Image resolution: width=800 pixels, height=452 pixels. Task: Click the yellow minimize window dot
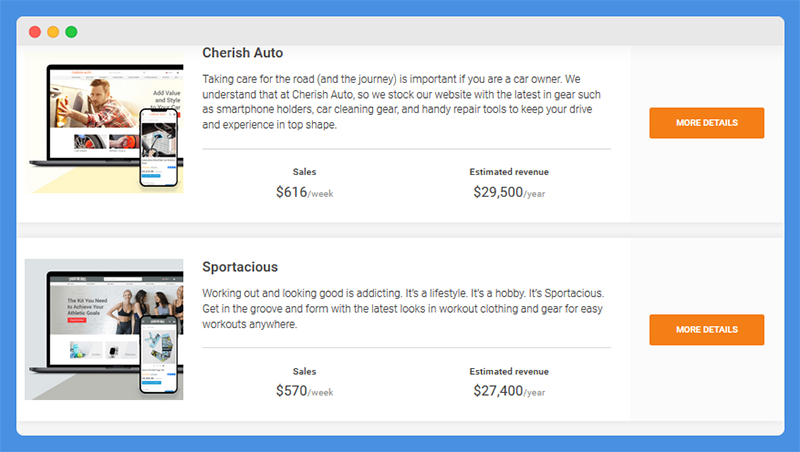pyautogui.click(x=53, y=32)
